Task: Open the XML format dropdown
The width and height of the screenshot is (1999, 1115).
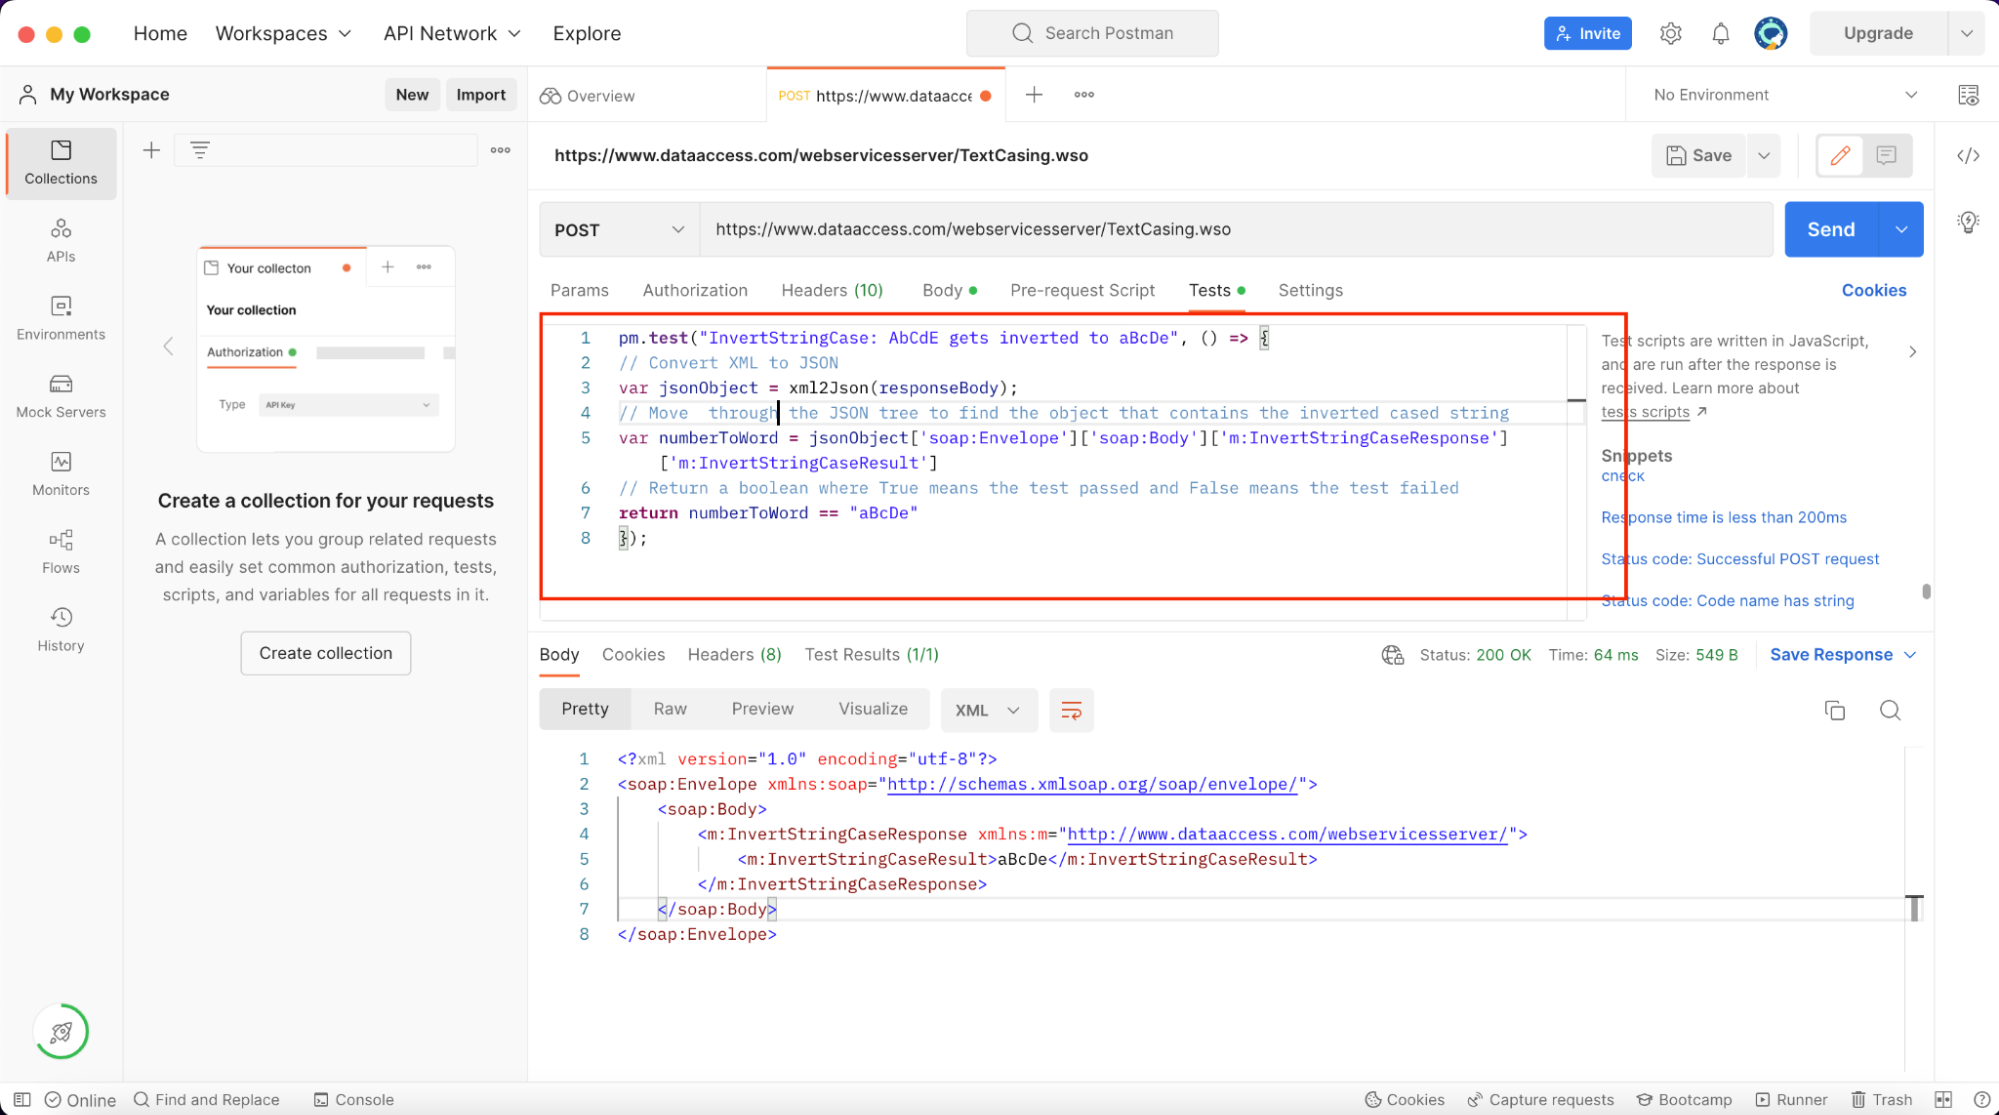Action: point(988,710)
